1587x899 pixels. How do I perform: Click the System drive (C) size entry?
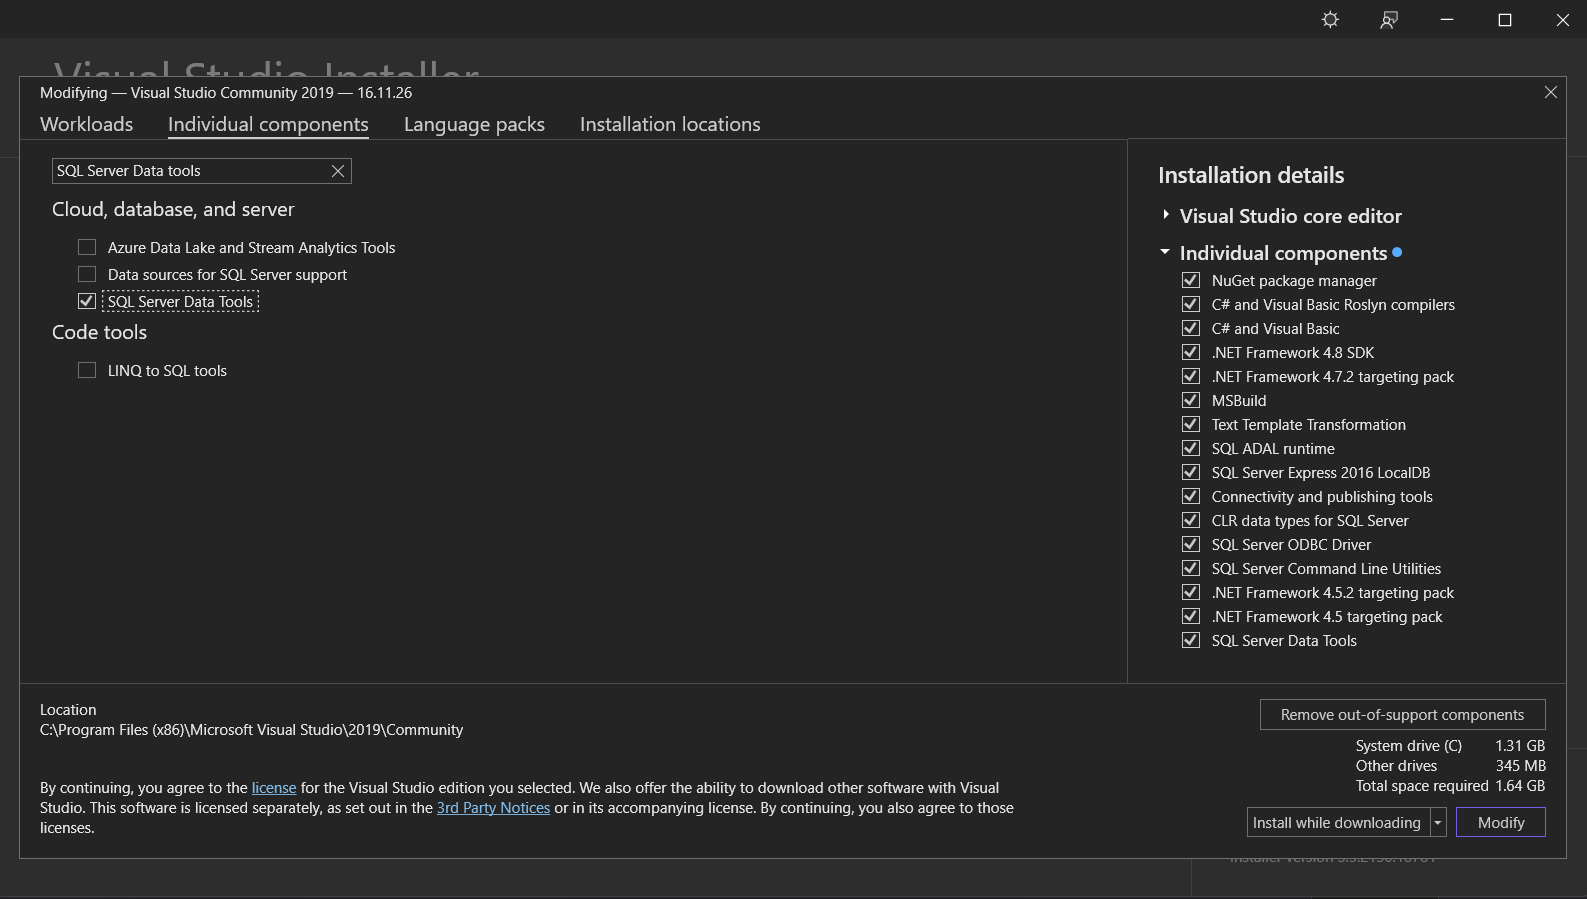(1450, 746)
